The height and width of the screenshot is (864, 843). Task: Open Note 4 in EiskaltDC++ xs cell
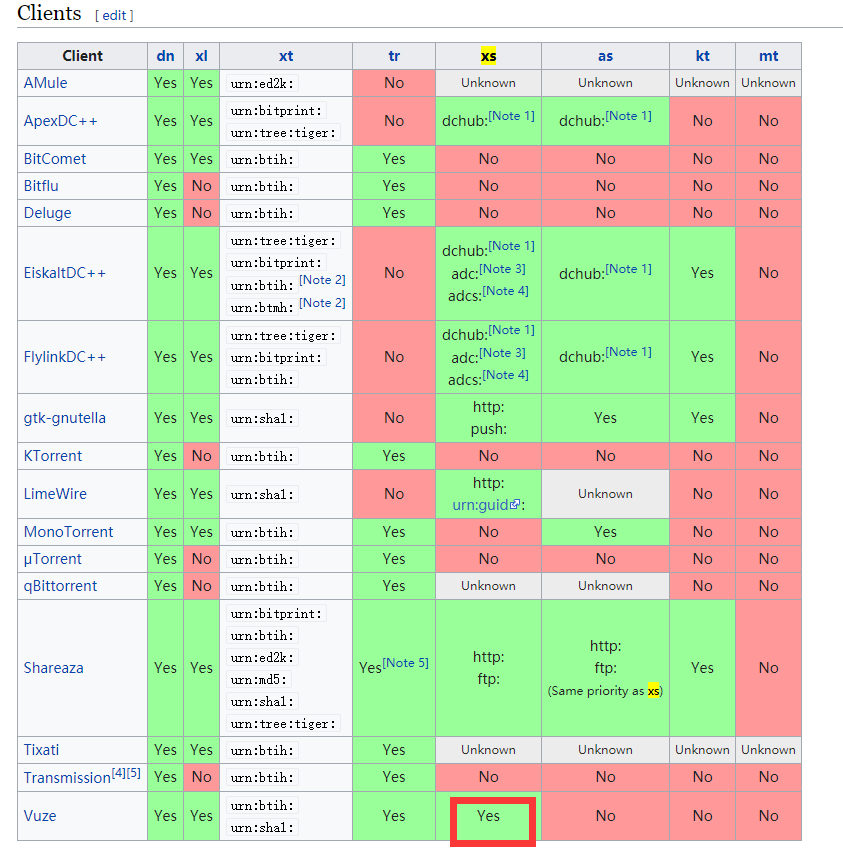pyautogui.click(x=506, y=291)
